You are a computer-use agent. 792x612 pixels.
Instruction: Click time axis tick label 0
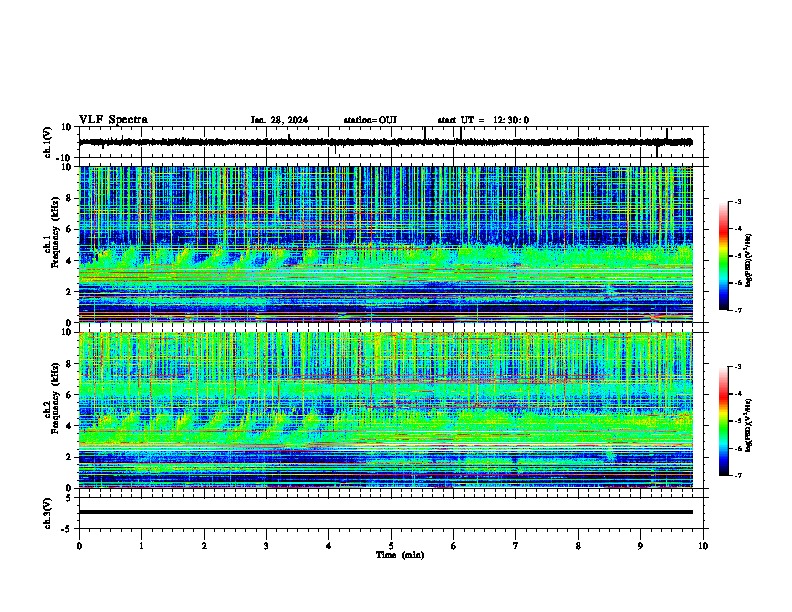point(79,546)
